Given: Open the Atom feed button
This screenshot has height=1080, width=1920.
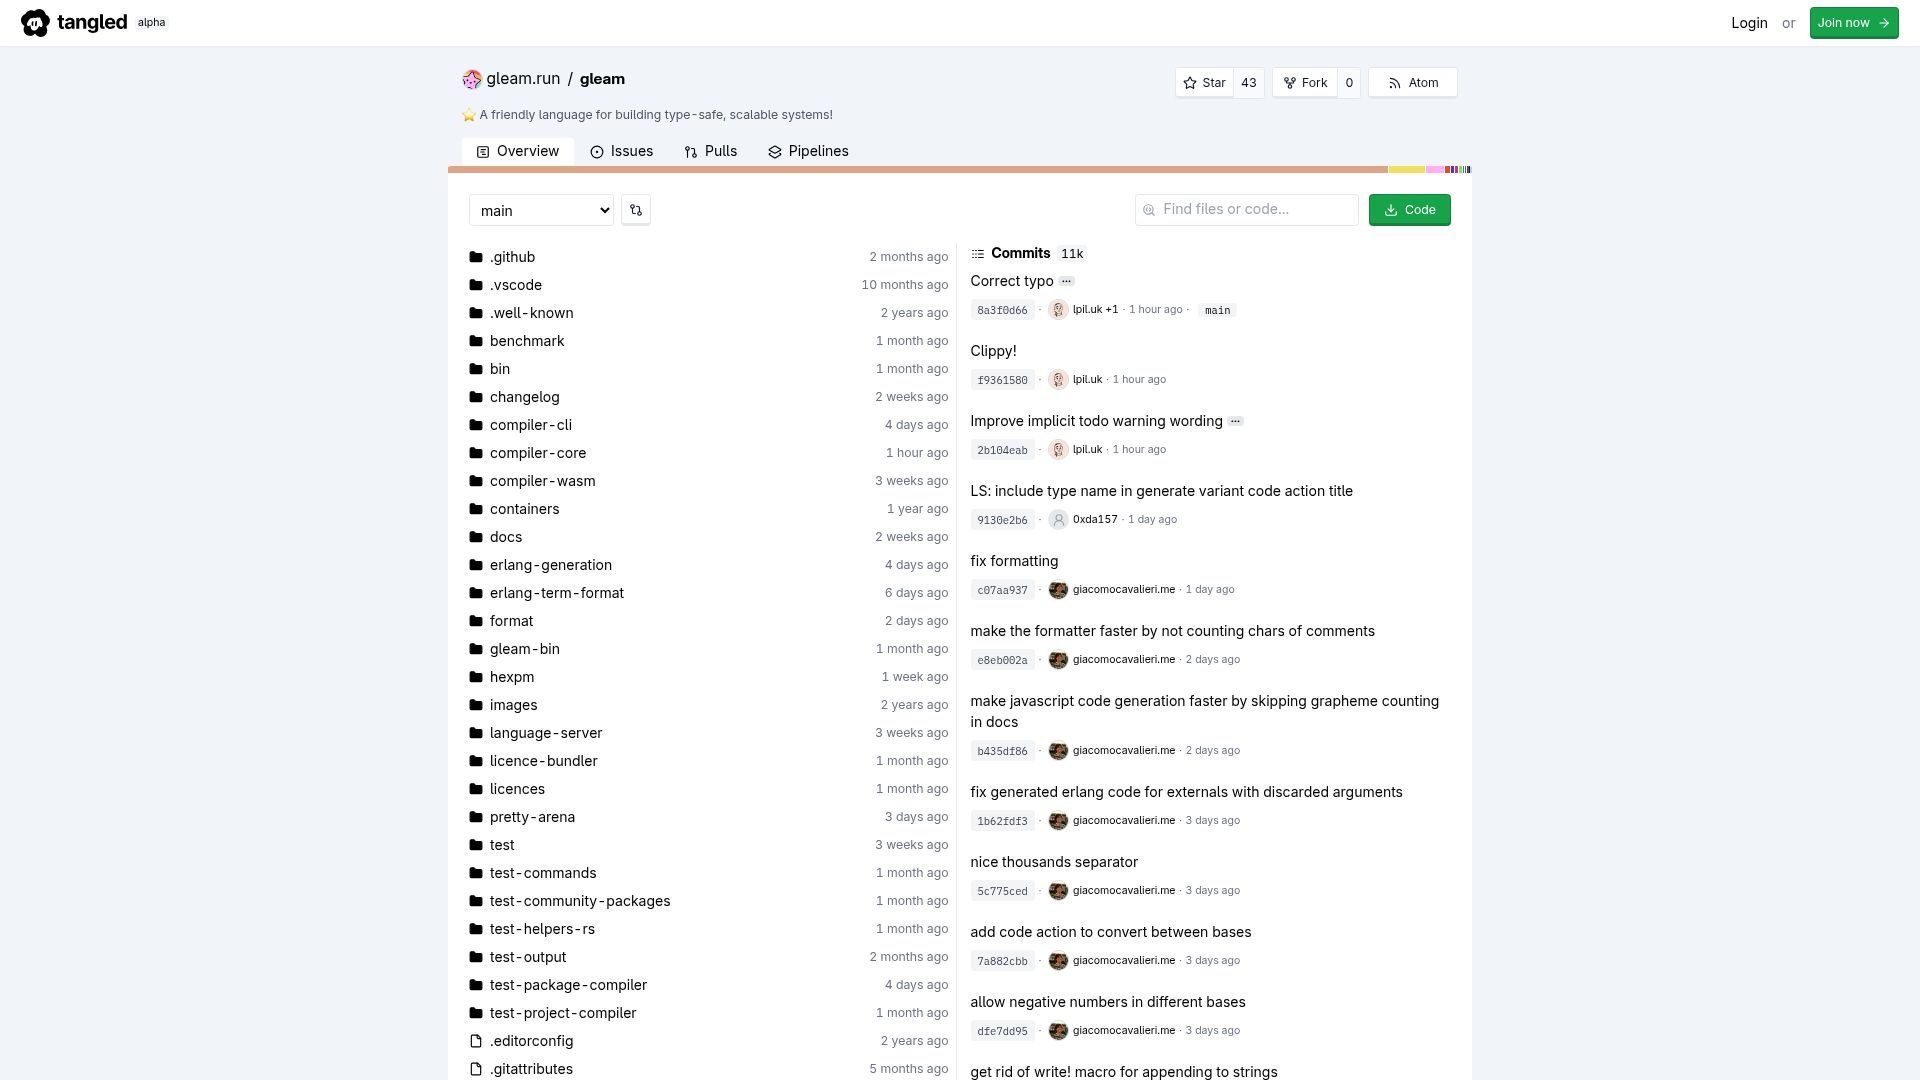Looking at the screenshot, I should 1412,83.
